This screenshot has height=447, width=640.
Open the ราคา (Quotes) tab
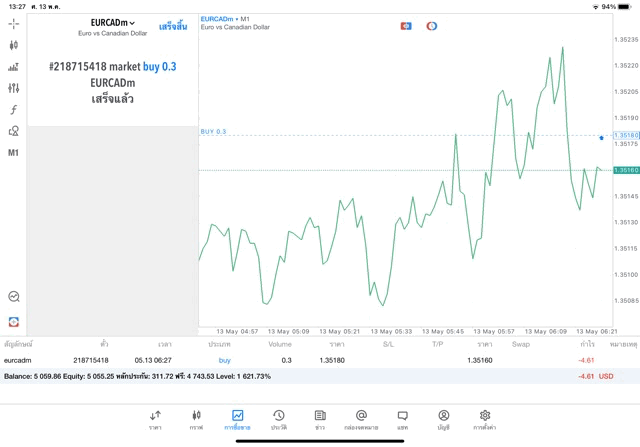(155, 420)
